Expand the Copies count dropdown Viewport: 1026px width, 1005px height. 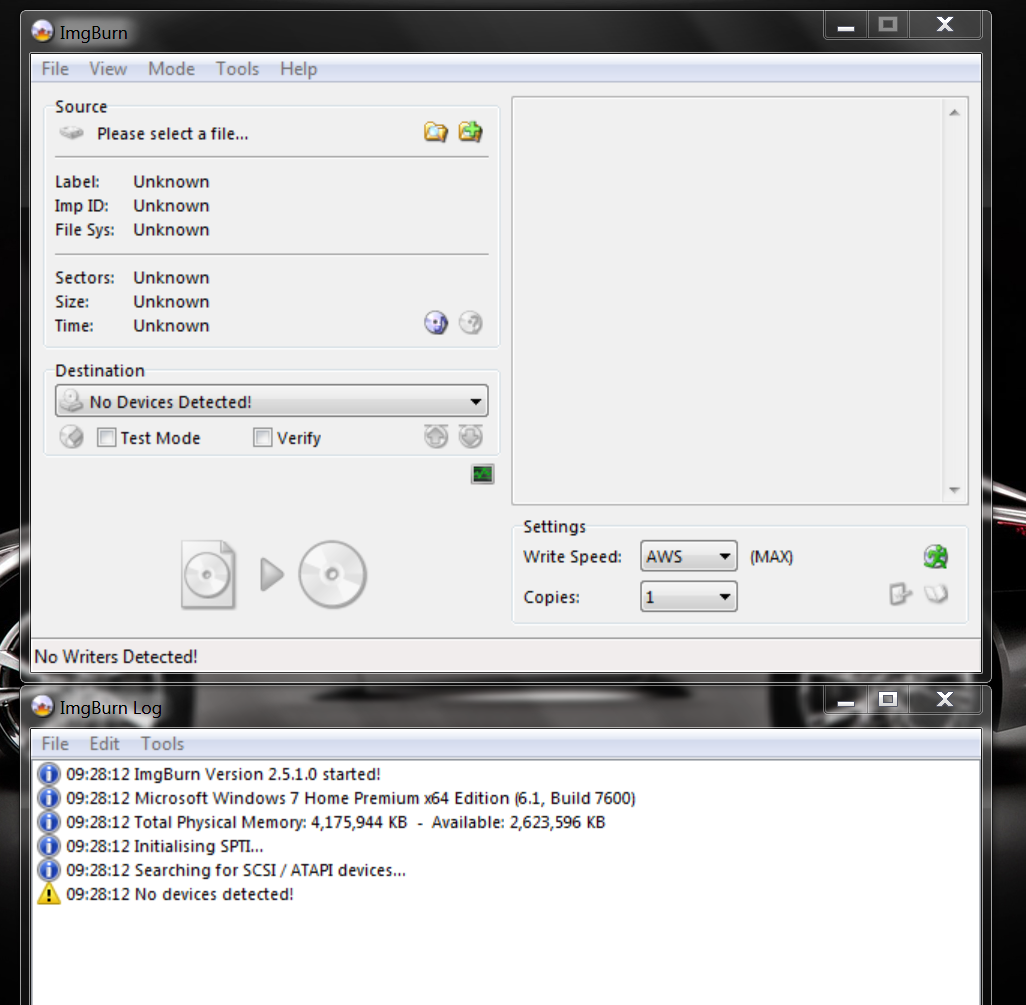(725, 596)
